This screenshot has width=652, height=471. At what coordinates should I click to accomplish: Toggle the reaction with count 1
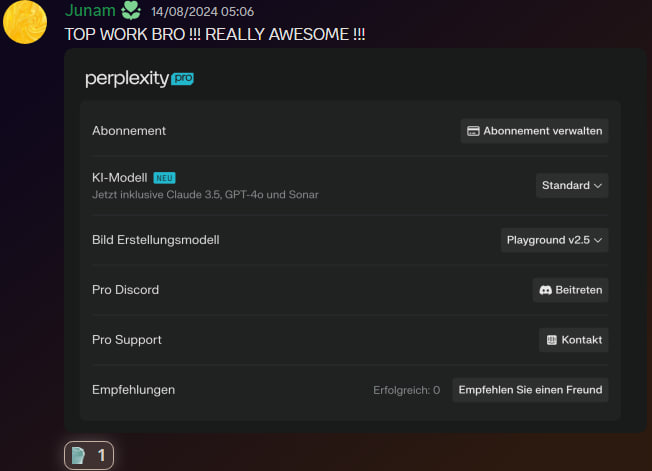click(x=89, y=456)
